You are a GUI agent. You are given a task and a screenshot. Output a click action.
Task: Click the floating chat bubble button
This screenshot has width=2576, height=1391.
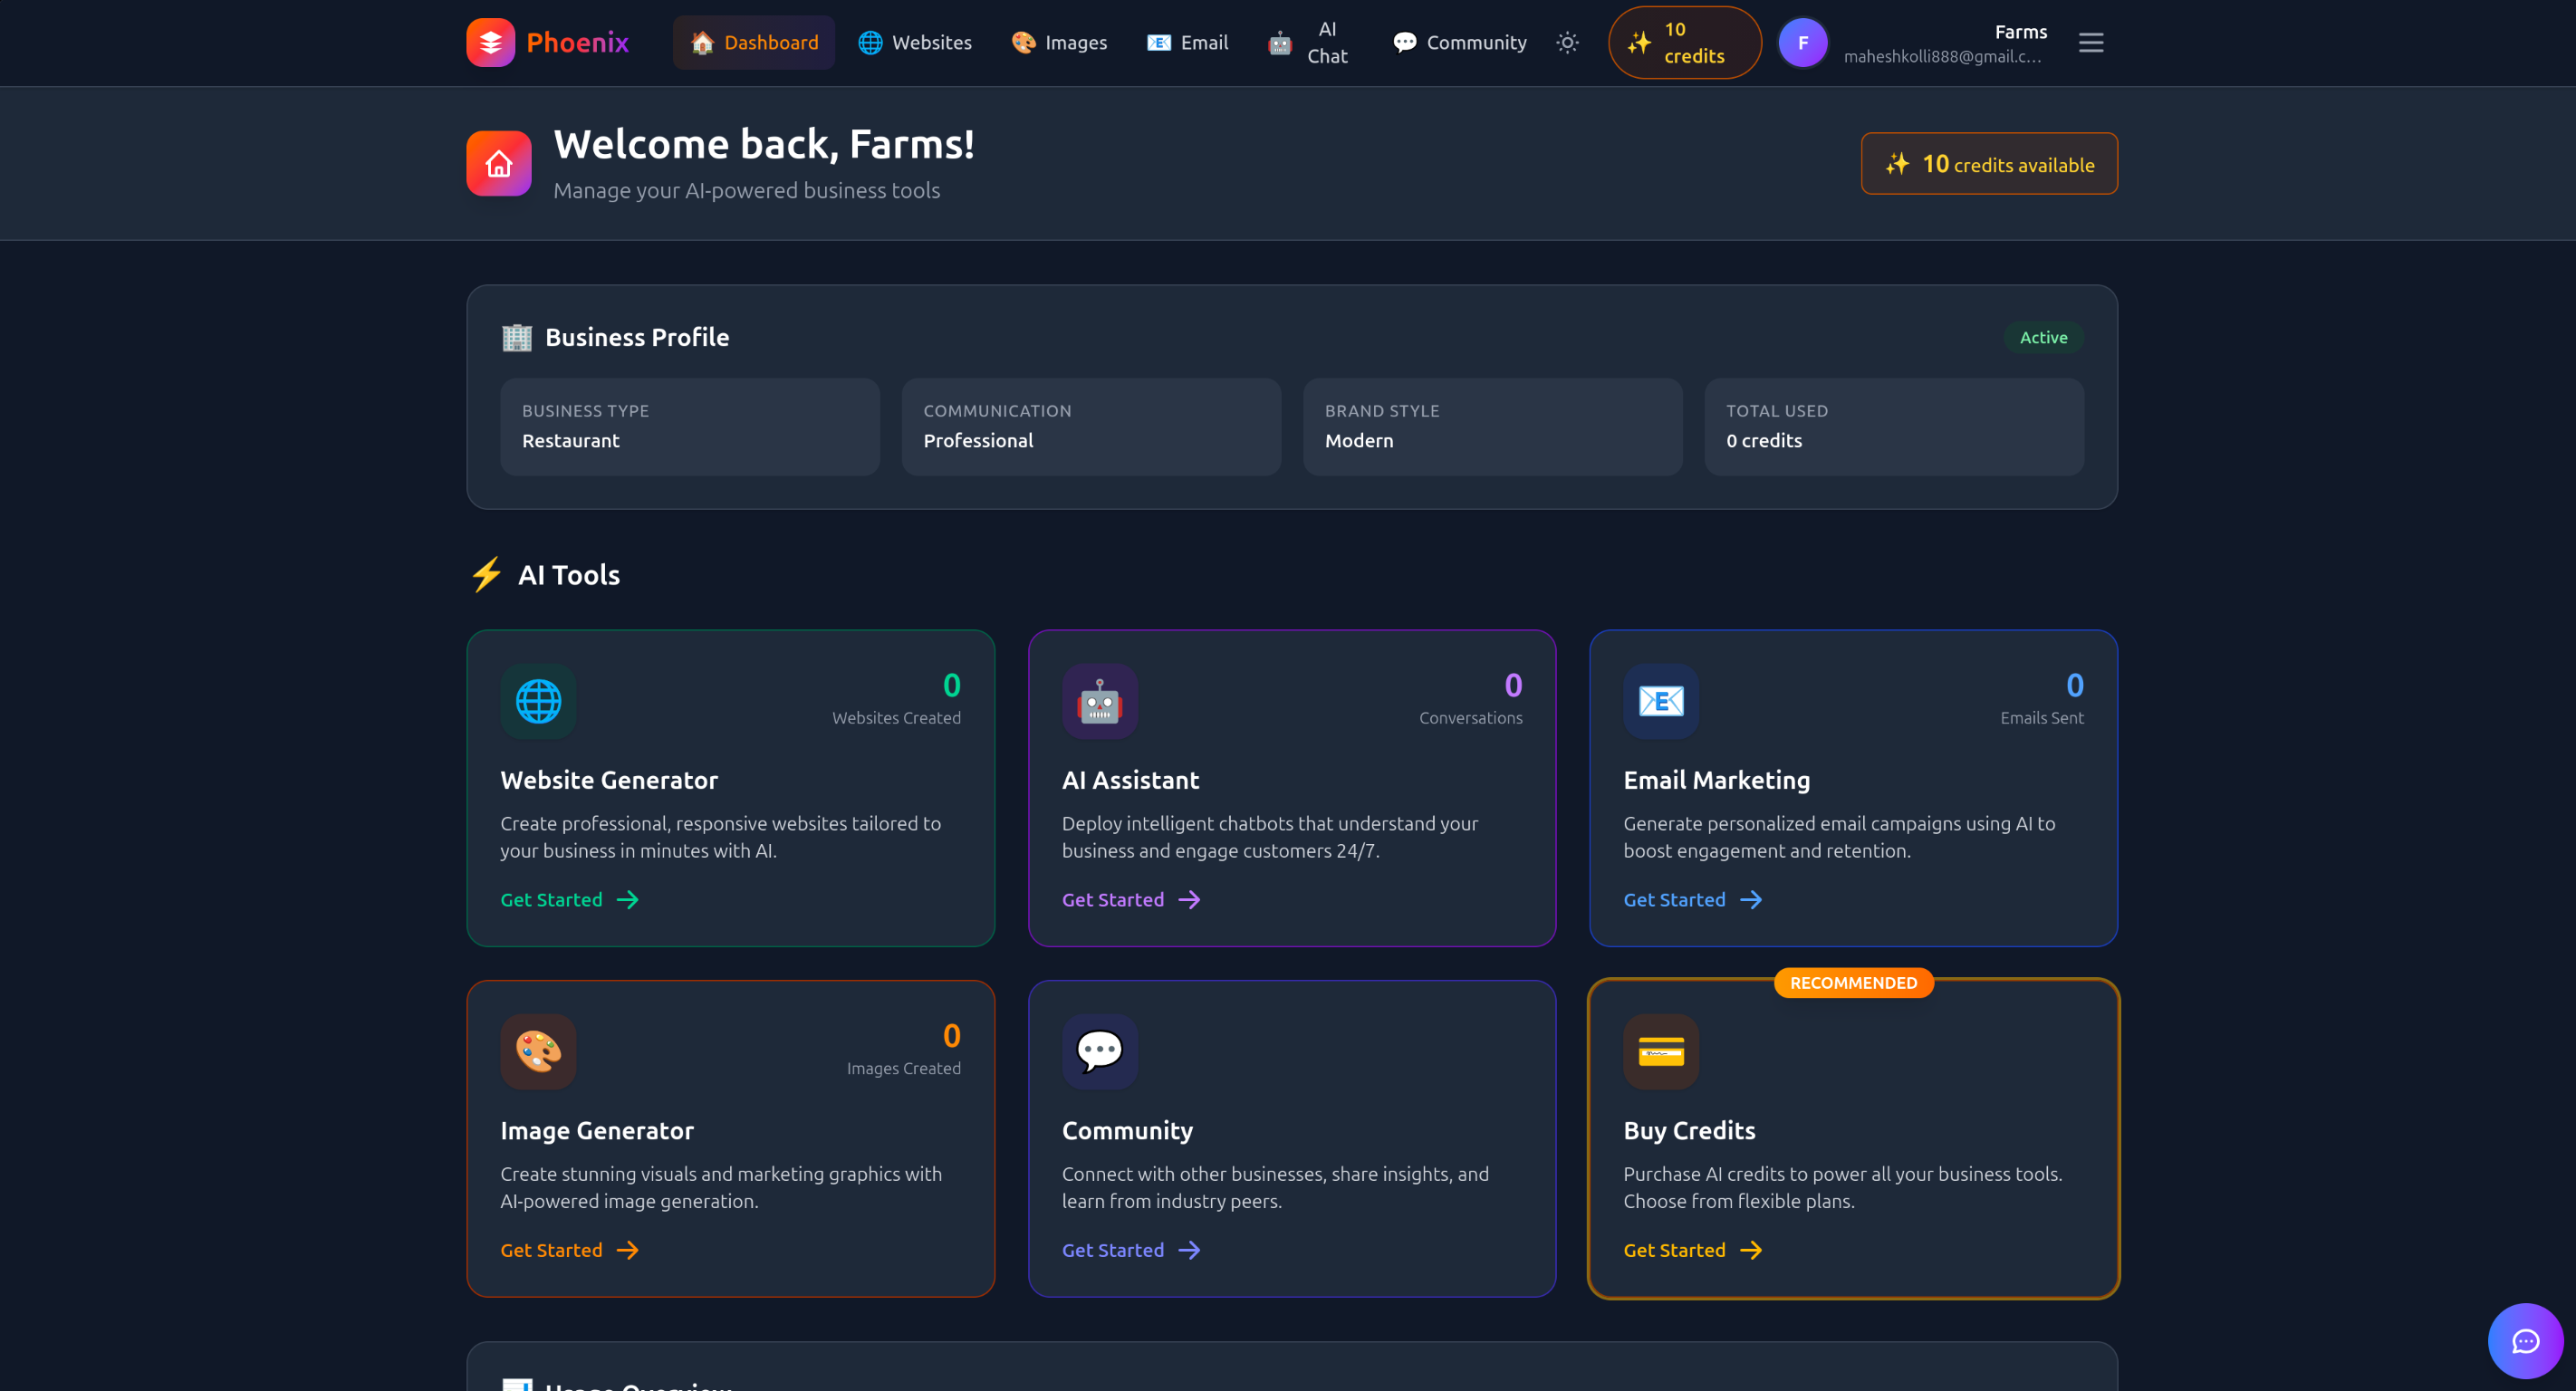[x=2525, y=1340]
